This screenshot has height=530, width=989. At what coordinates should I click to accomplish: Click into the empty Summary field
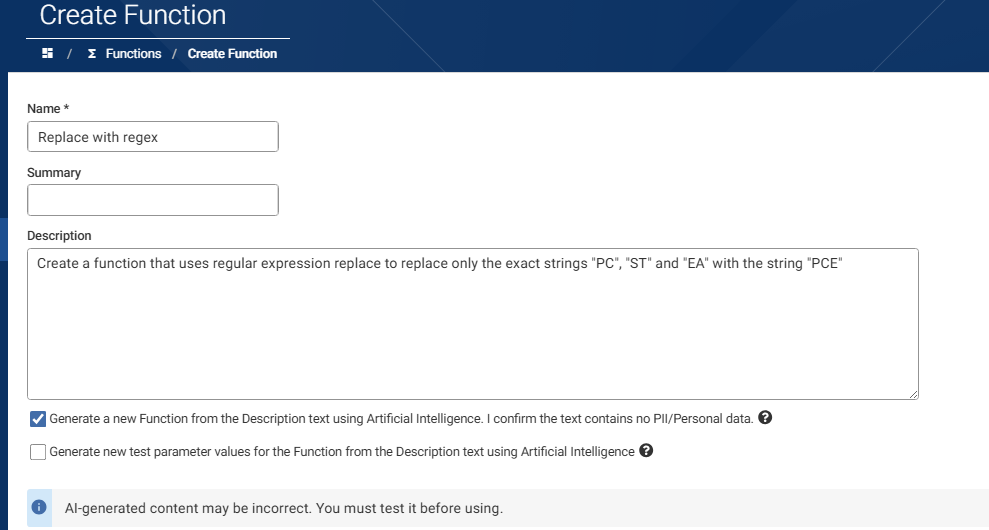pyautogui.click(x=153, y=200)
